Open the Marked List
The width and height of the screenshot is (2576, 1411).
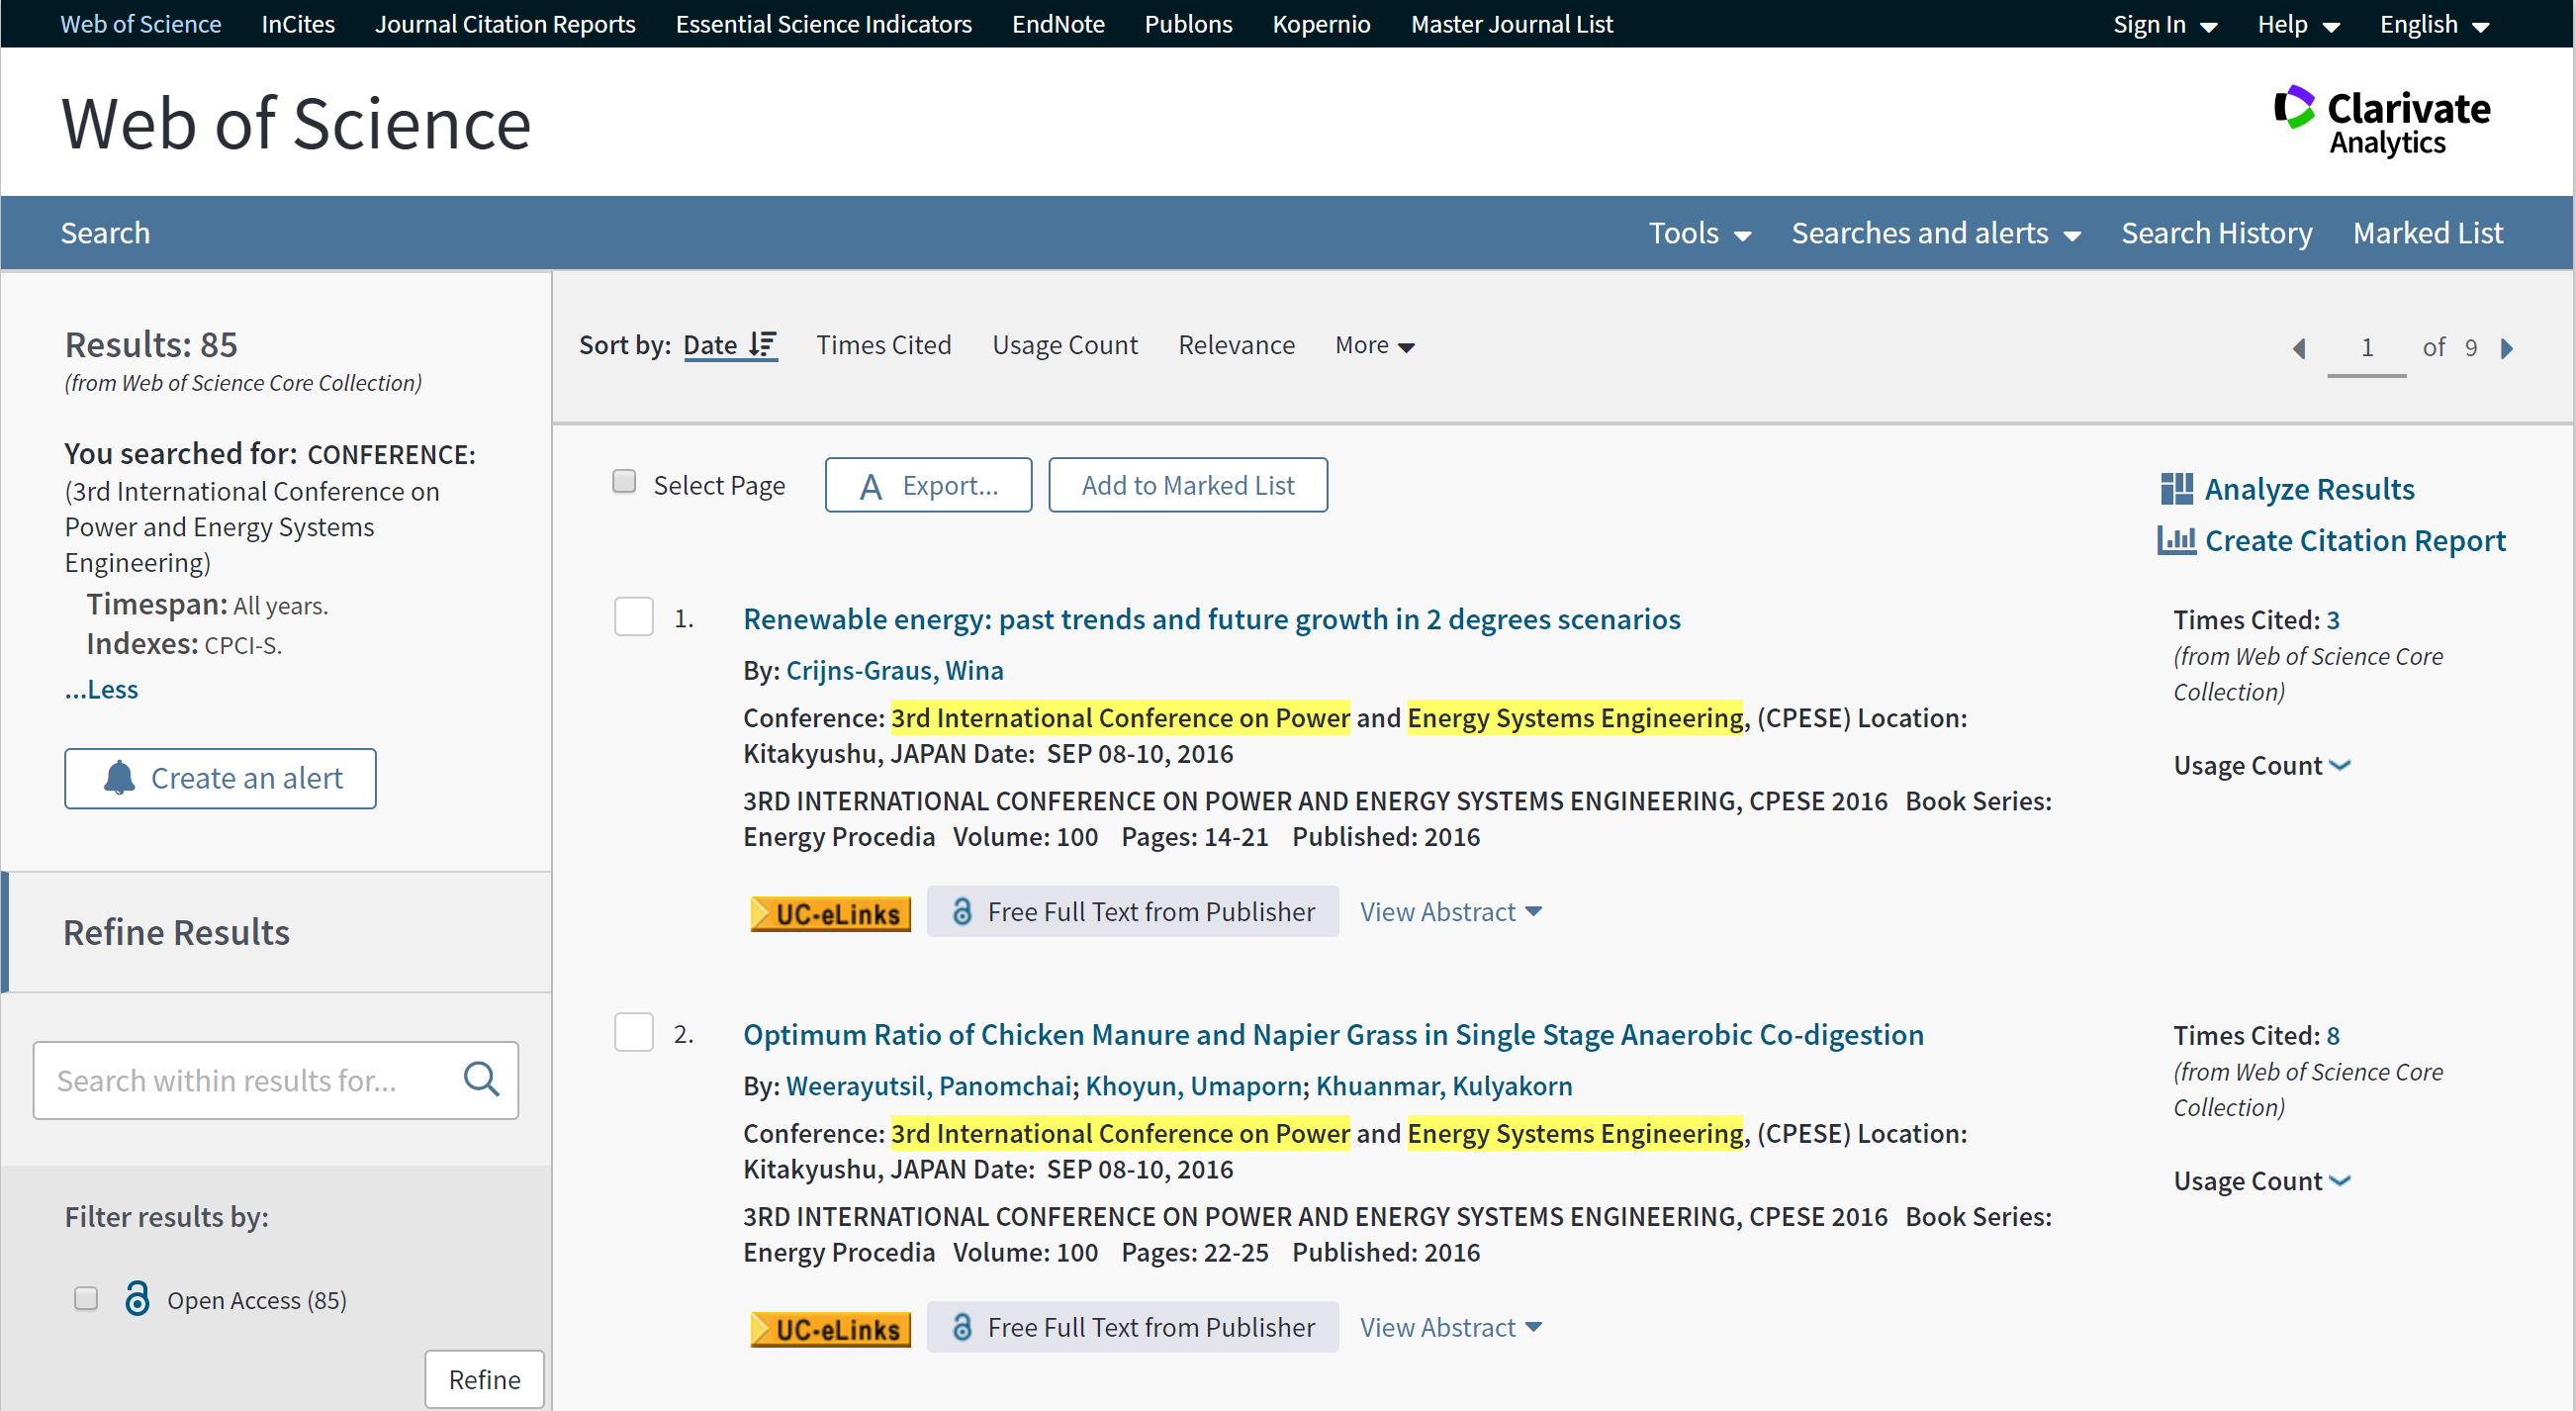(2428, 233)
